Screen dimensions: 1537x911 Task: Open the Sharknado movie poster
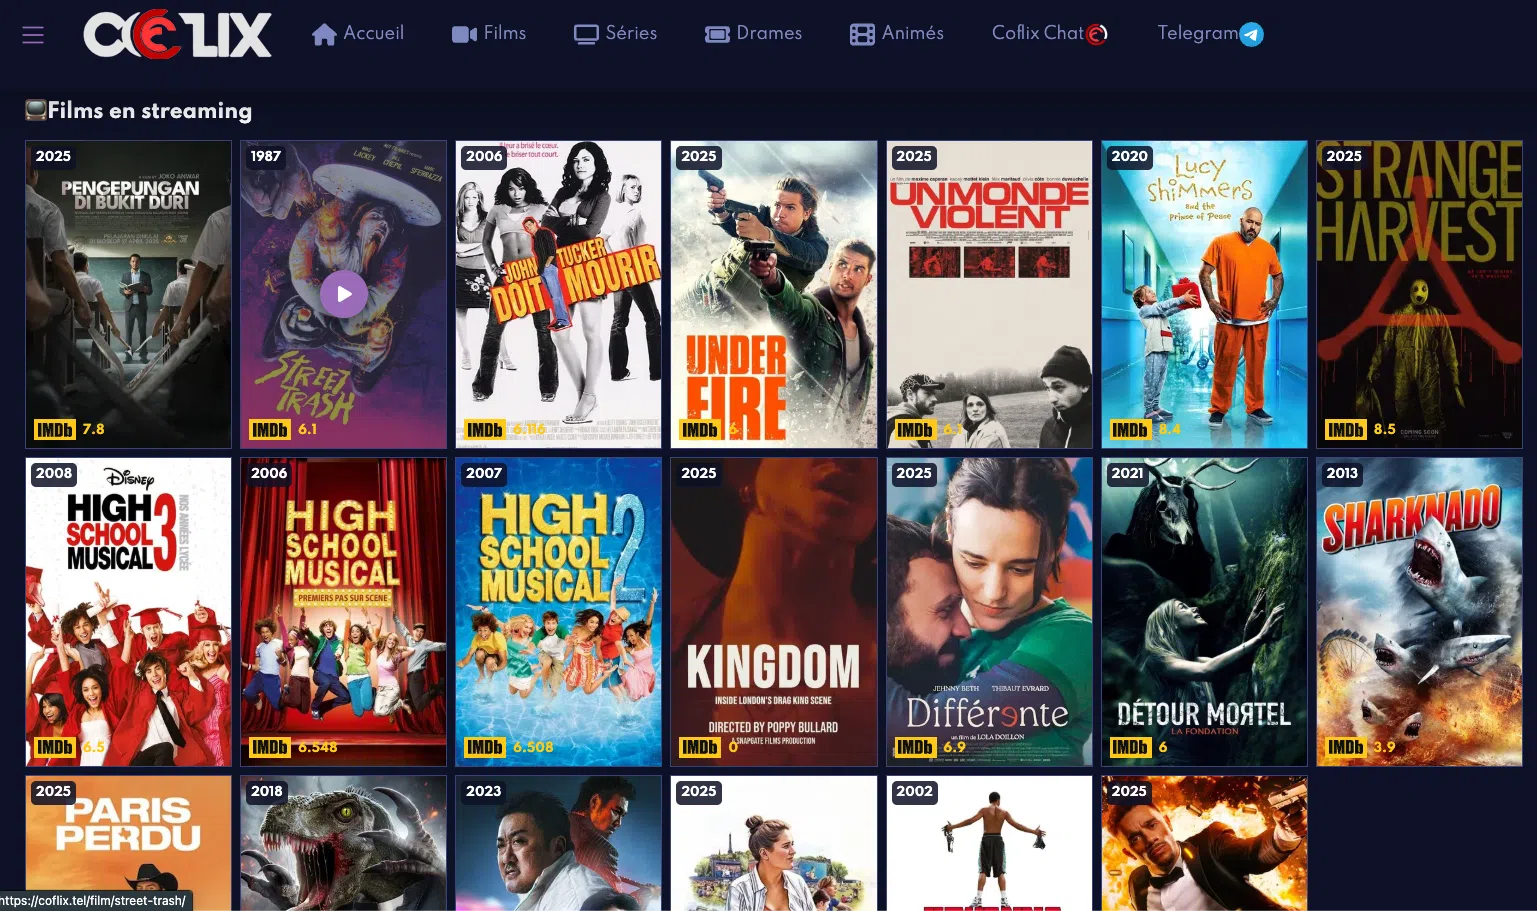[1419, 612]
